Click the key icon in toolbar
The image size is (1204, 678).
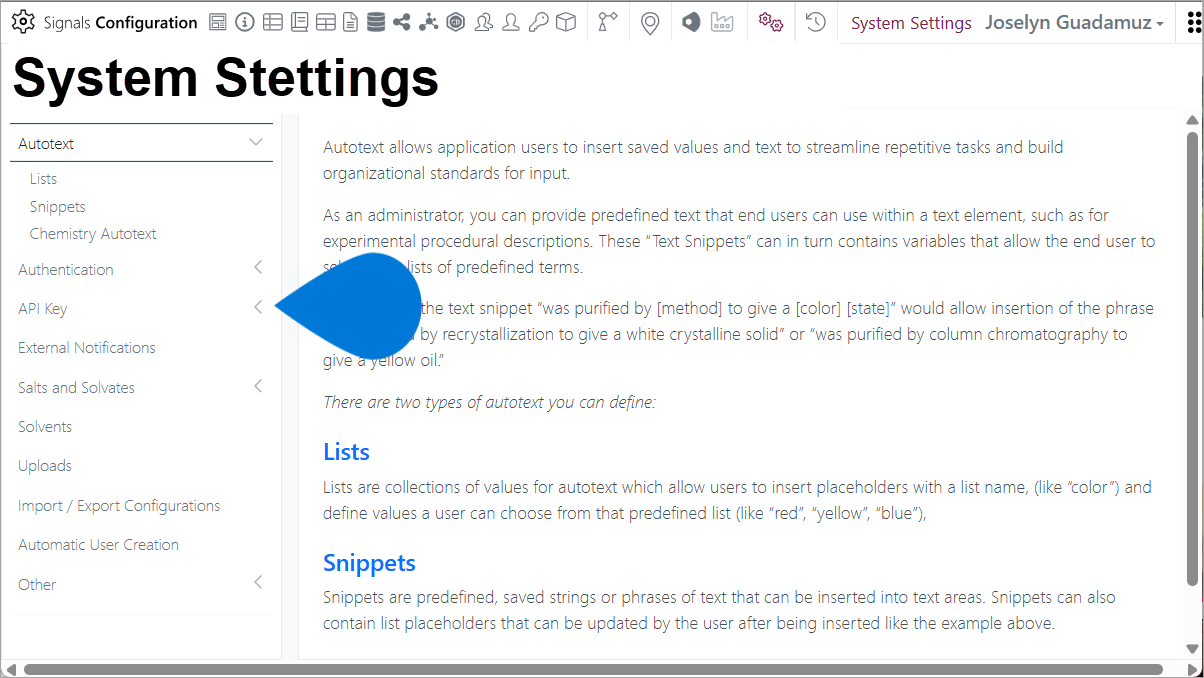click(x=538, y=22)
